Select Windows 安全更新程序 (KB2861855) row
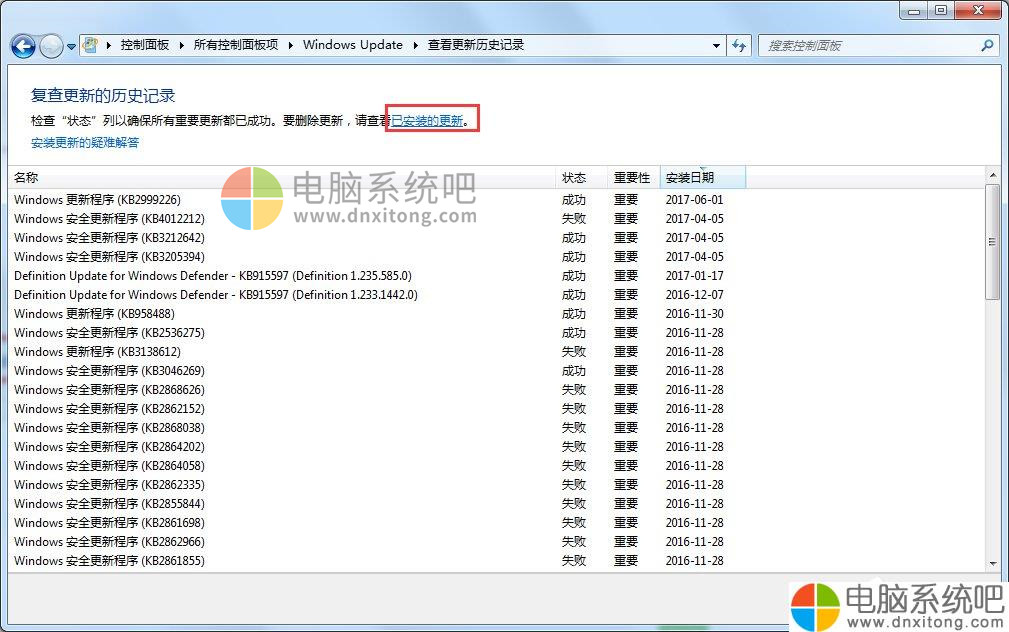The width and height of the screenshot is (1009, 632). [x=495, y=561]
